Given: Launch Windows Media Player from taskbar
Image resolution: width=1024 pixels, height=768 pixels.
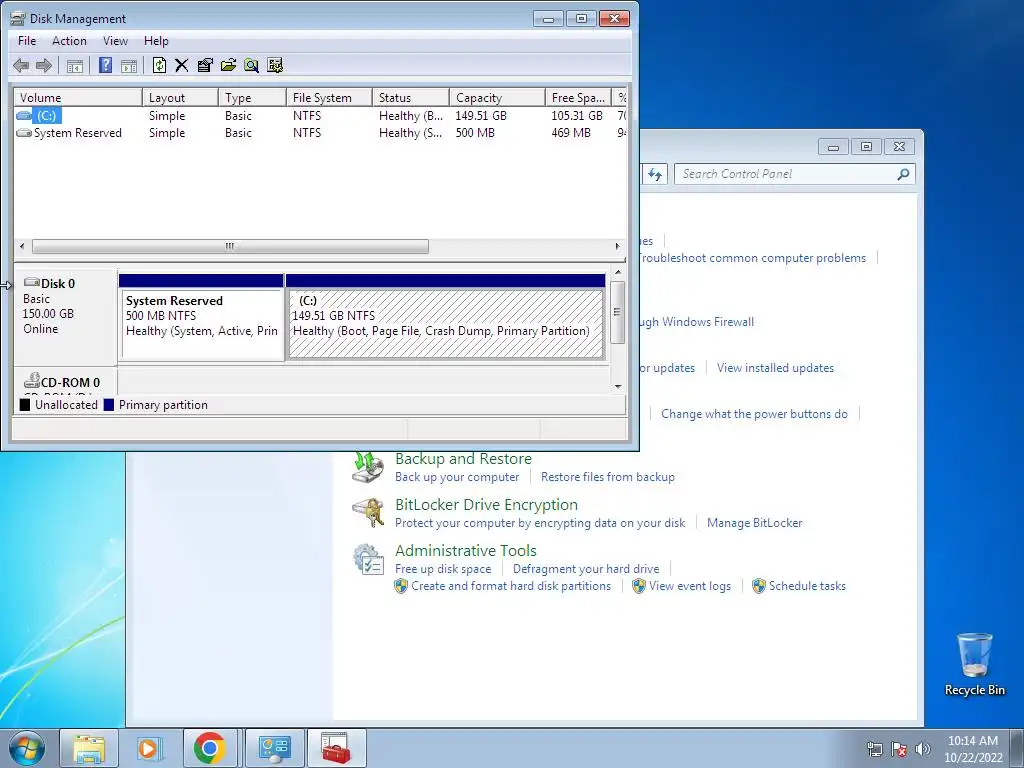Looking at the screenshot, I should click(148, 748).
